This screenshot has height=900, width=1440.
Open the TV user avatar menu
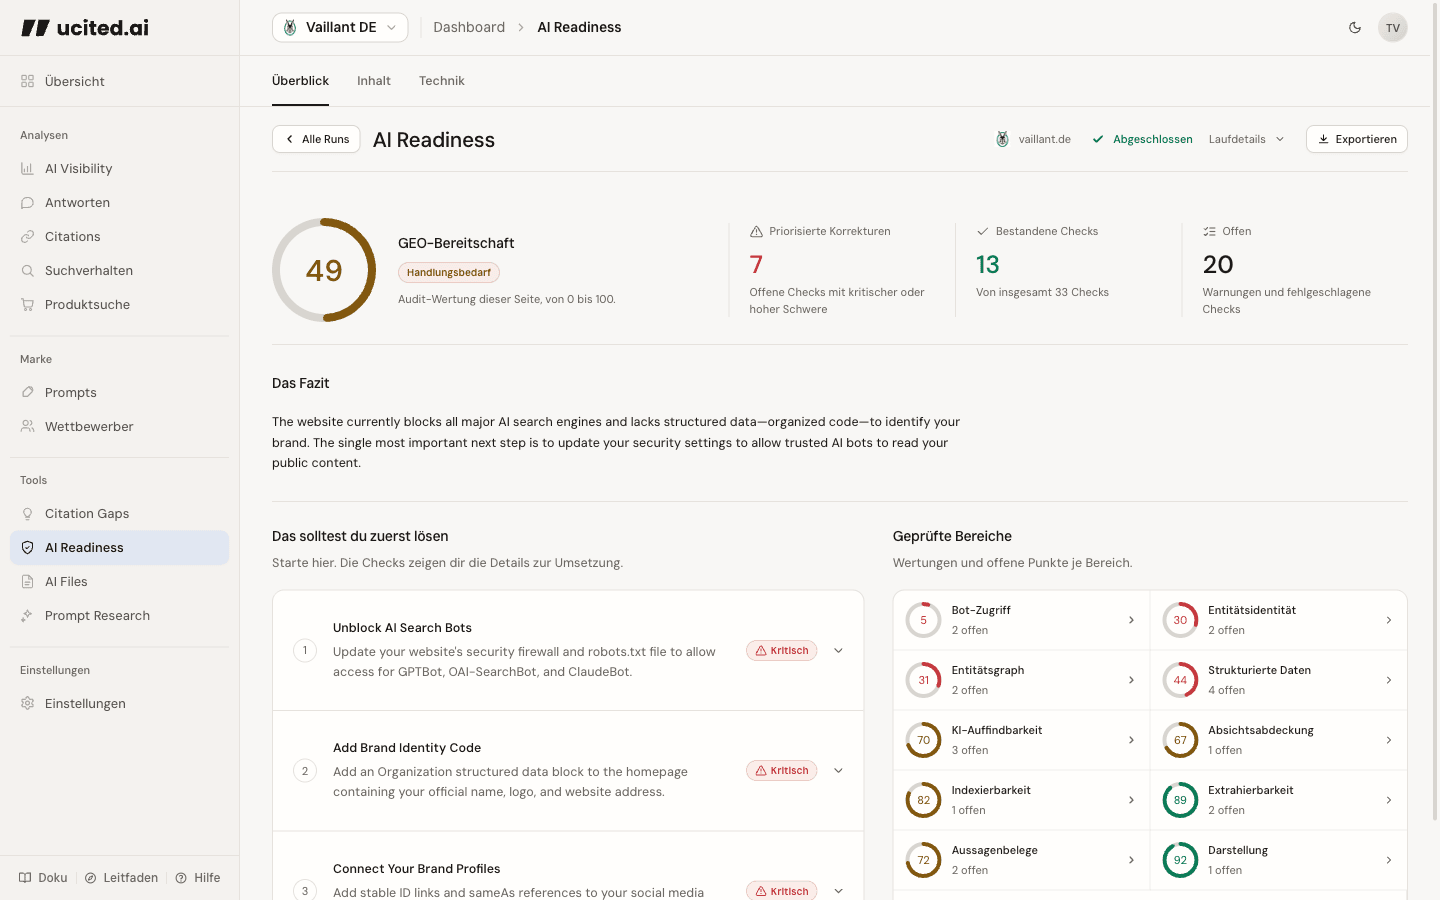click(1393, 28)
